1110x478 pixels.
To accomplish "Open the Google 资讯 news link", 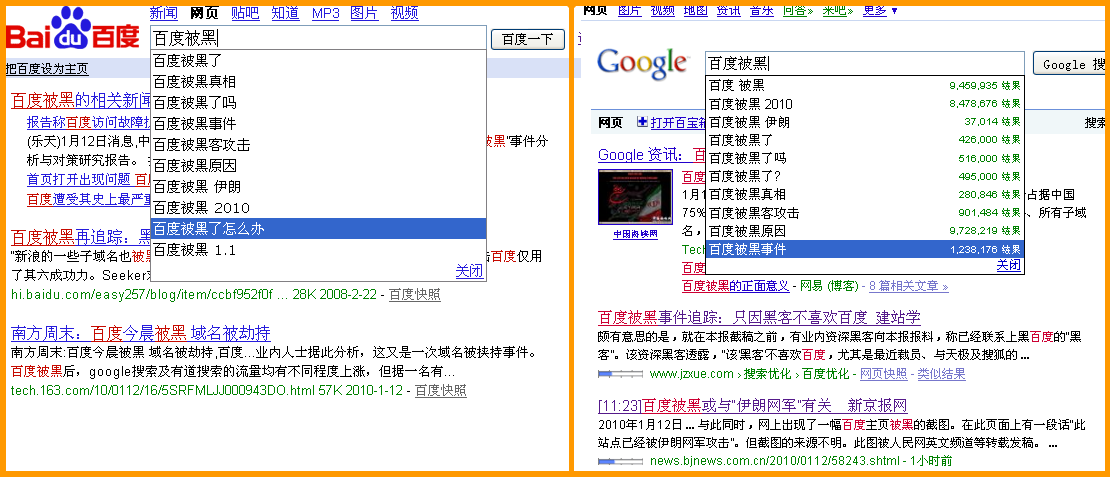I will pos(651,155).
